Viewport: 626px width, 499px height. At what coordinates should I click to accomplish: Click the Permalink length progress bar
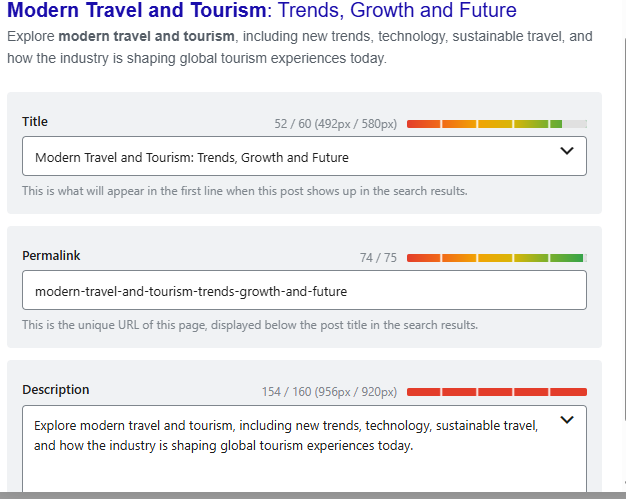click(x=497, y=258)
